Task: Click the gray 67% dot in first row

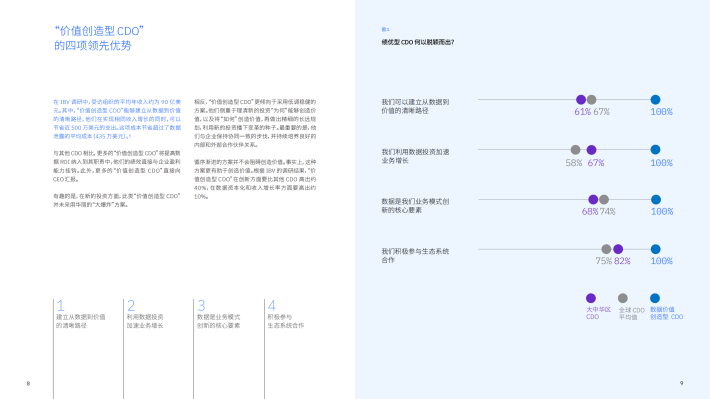Action: pos(591,100)
